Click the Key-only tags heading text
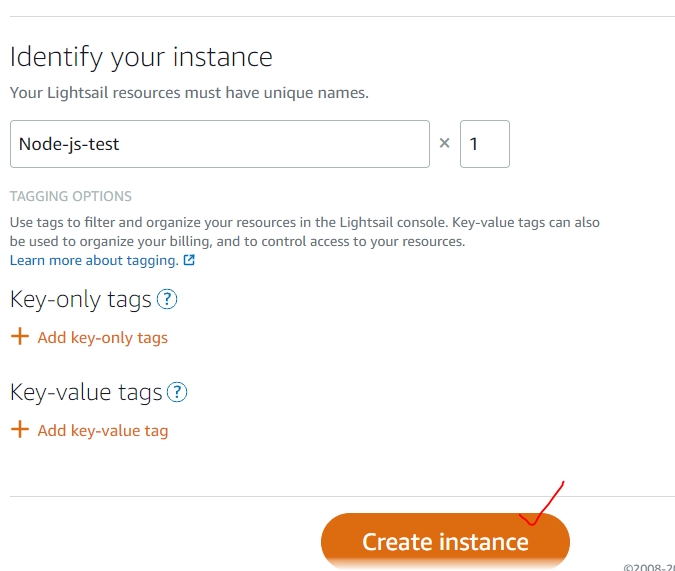This screenshot has width=675, height=571. pos(81,299)
